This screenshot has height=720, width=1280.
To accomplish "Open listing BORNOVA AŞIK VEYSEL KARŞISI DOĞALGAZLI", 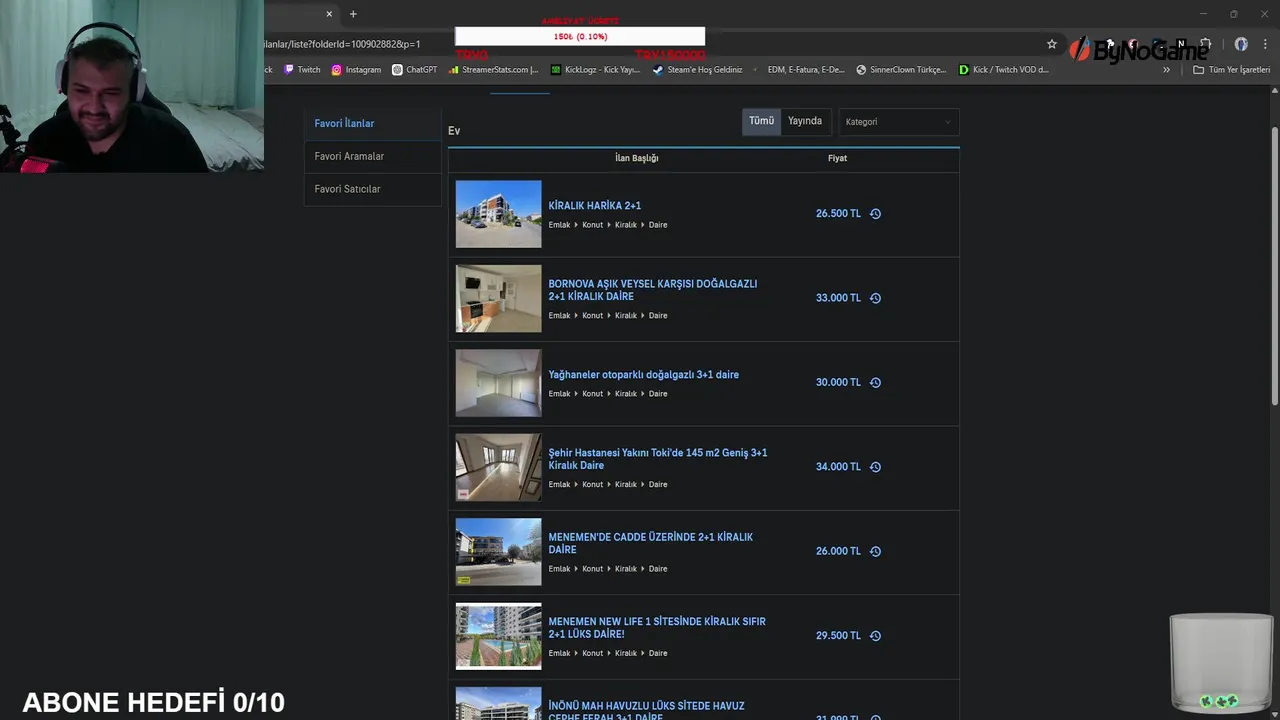I will pyautogui.click(x=653, y=290).
